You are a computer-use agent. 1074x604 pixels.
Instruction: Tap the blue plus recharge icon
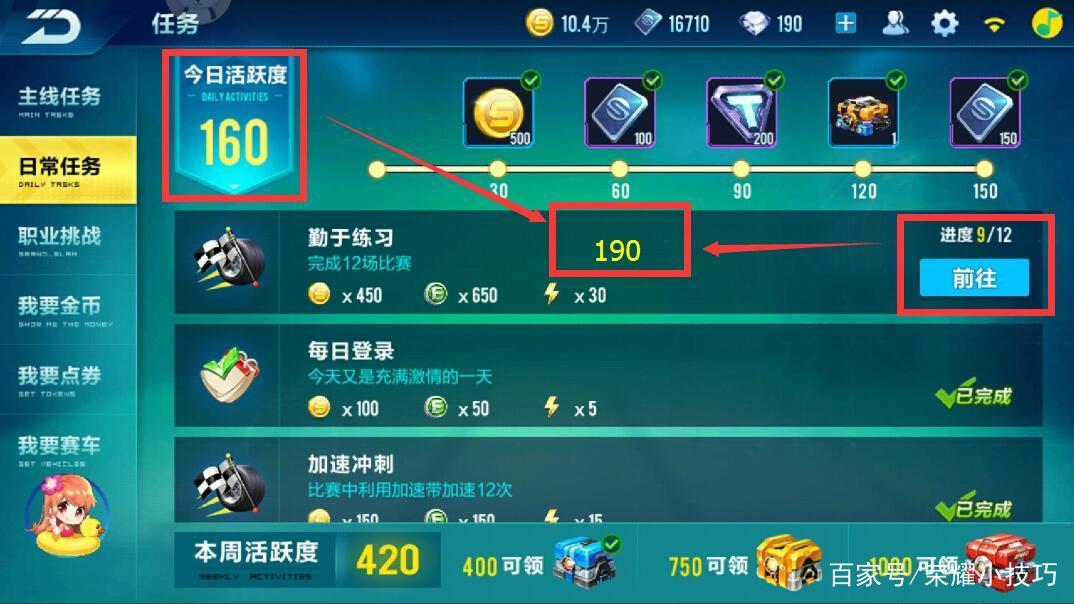[846, 23]
